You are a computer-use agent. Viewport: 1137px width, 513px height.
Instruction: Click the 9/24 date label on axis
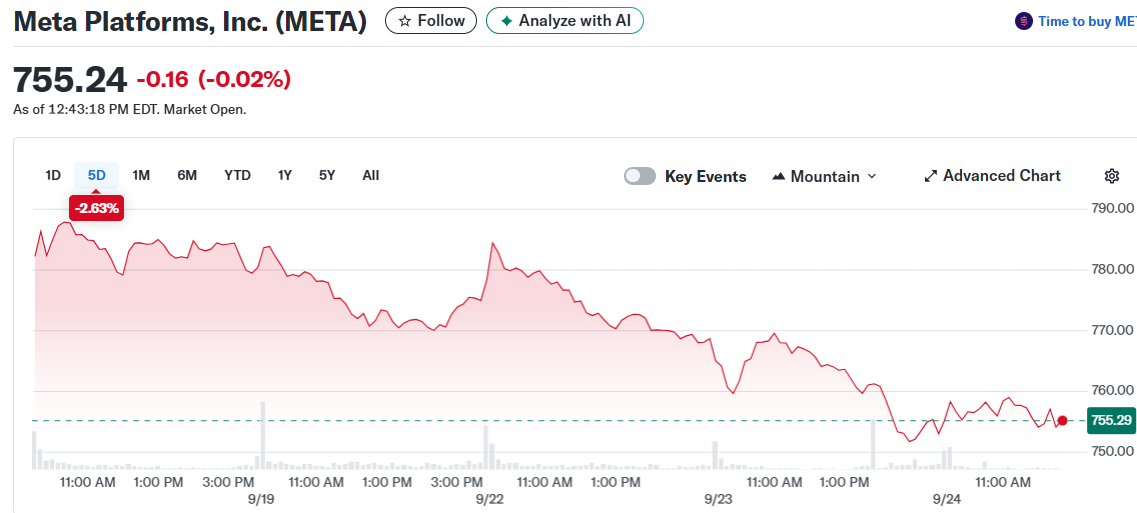[946, 499]
